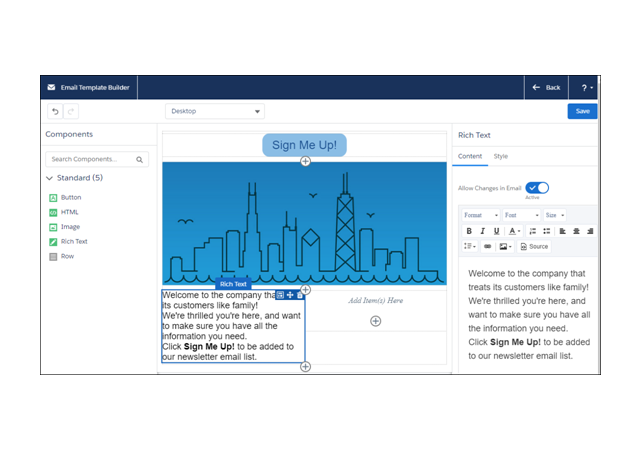642x460 pixels.
Task: Click the Save button
Action: (582, 111)
